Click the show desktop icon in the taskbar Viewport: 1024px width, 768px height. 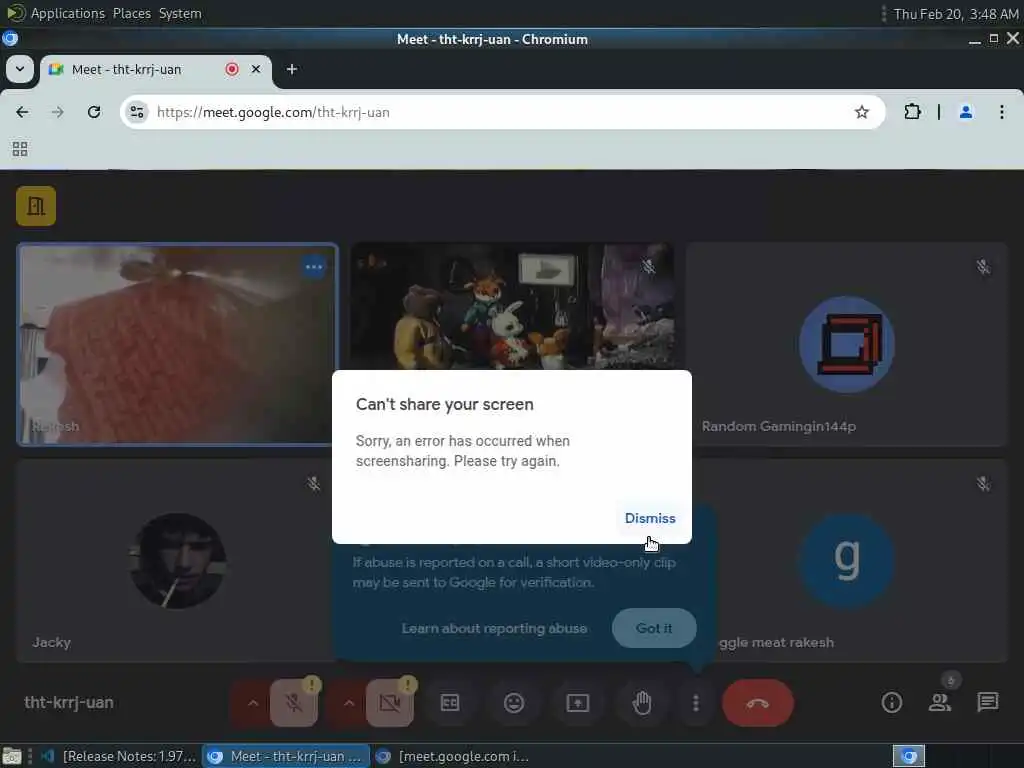(x=12, y=756)
